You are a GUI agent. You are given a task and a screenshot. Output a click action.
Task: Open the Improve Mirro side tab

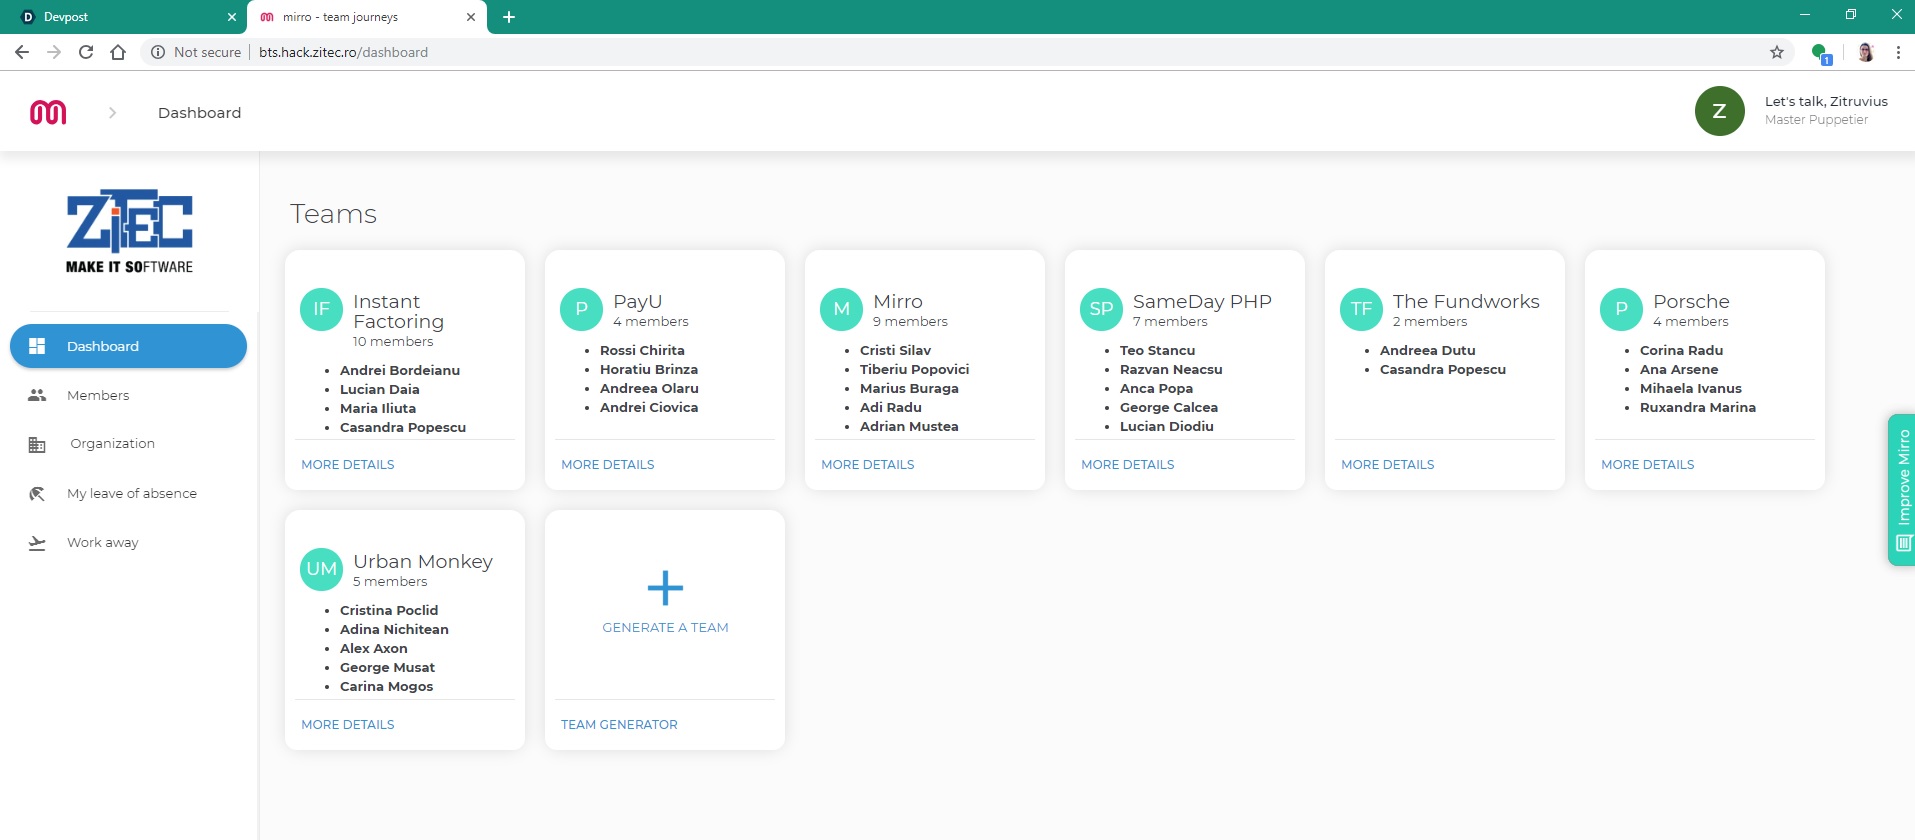click(1901, 490)
